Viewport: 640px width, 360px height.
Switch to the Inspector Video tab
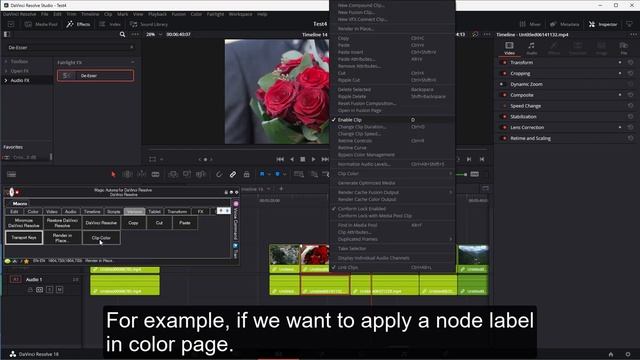(509, 48)
